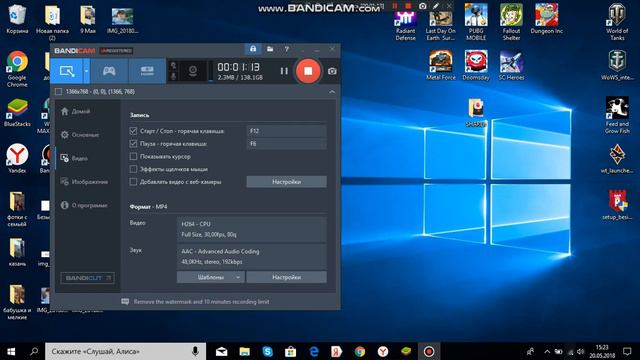Viewport: 640px width, 360px height.
Task: Toggle the microphone icon in Bandicam toolbar
Action: [173, 76]
